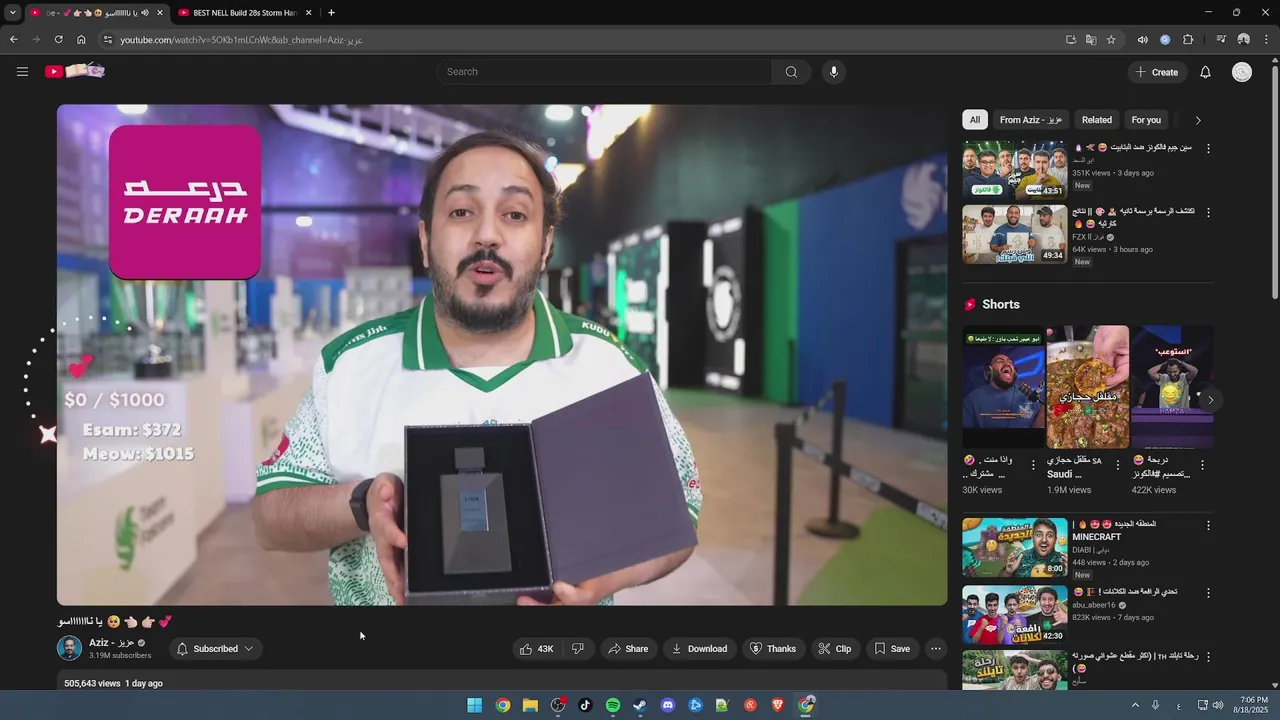
Task: Open more actions ellipsis under video
Action: (936, 649)
